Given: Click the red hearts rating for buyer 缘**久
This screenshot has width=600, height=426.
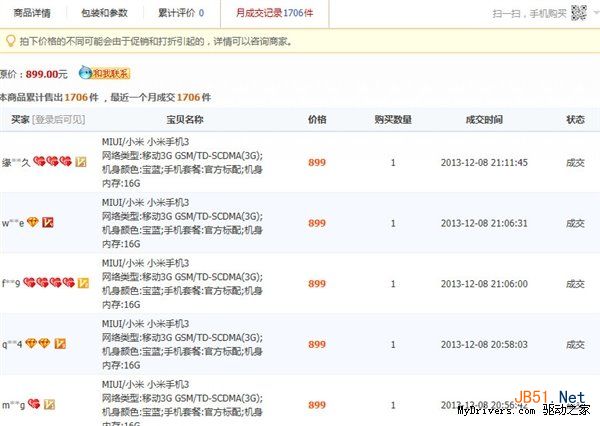Looking at the screenshot, I should point(52,162).
